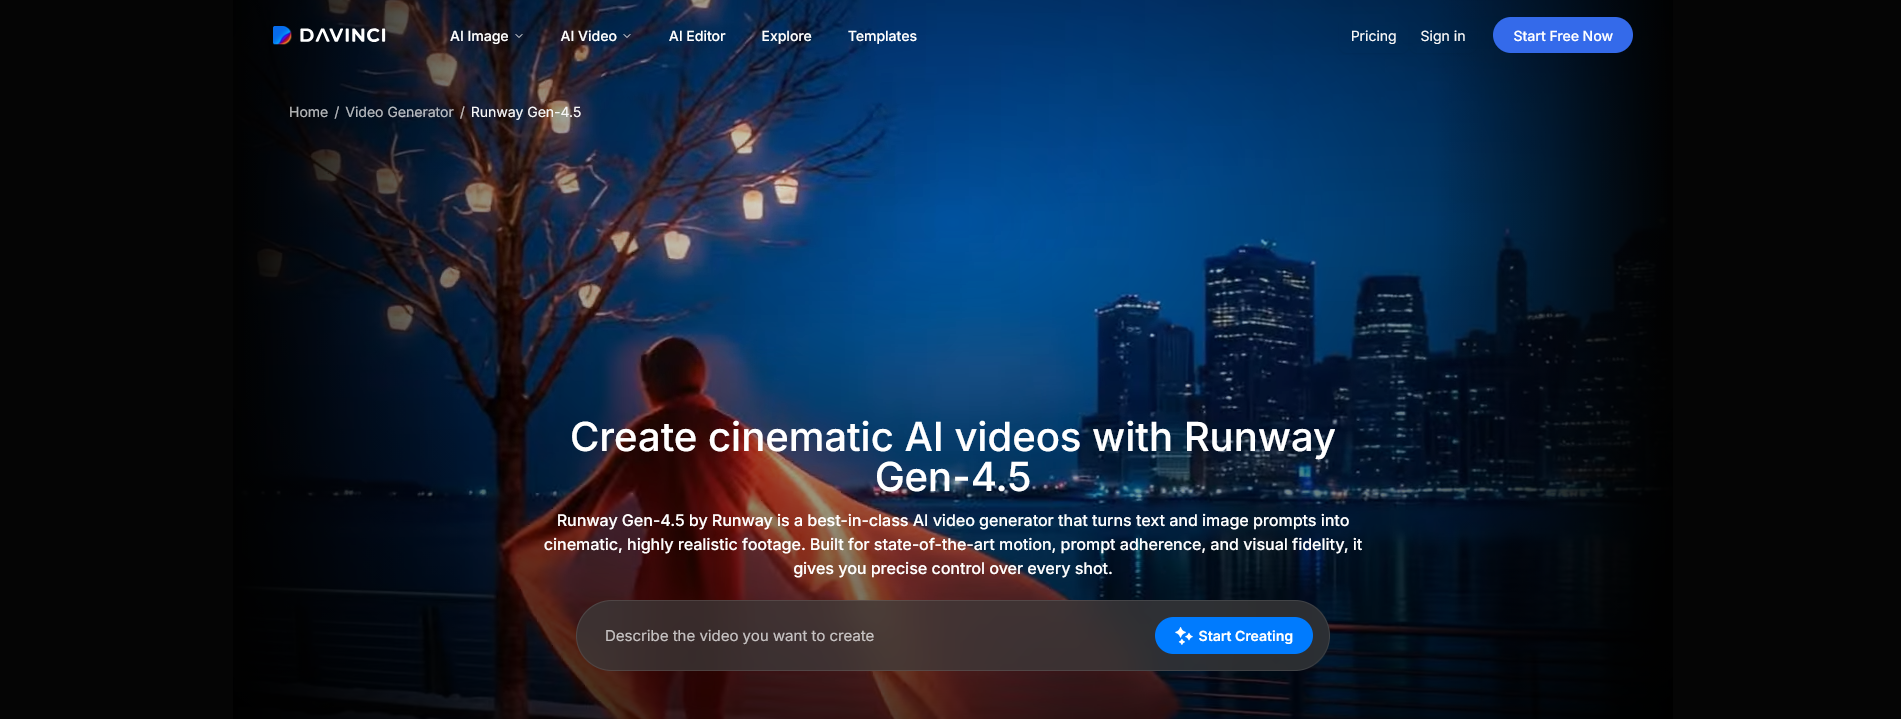The width and height of the screenshot is (1901, 719).
Task: Open the AI Video menu
Action: (588, 36)
